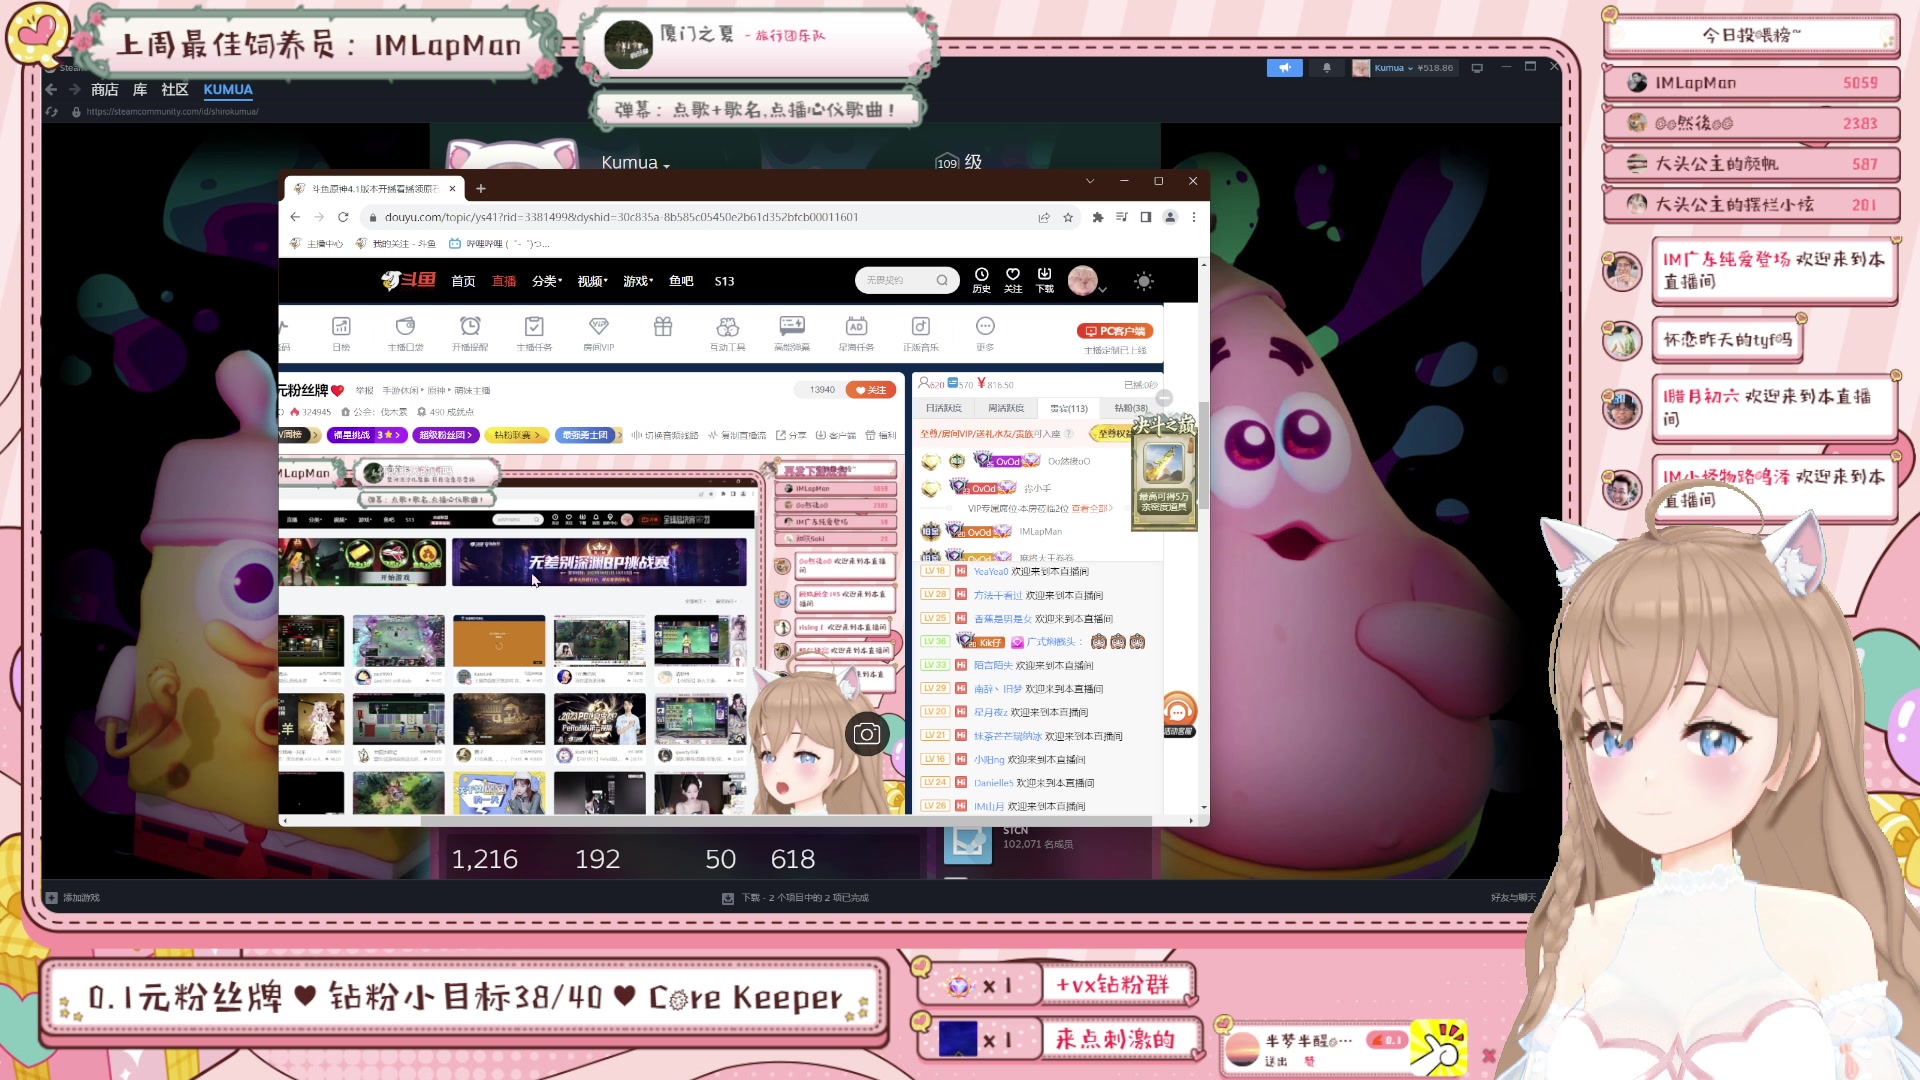Click the 钻粉联赛 badge button
This screenshot has height=1080, width=1920.
(517, 435)
